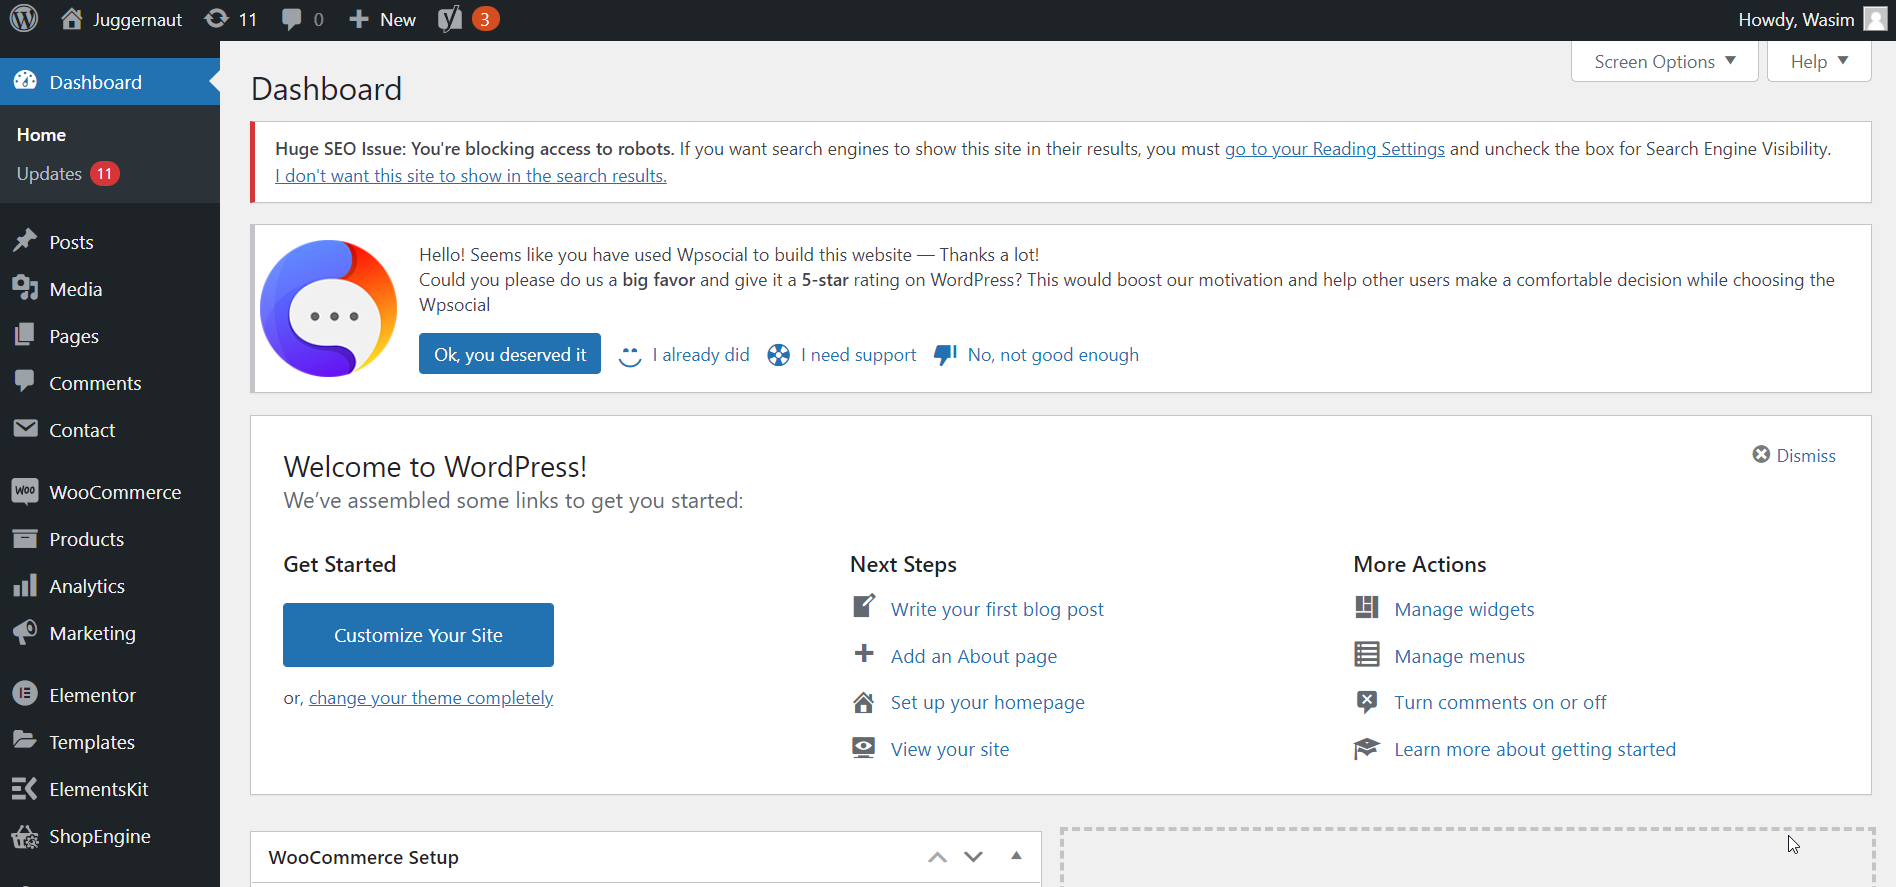Click the thumbs-down icon for not good enough

coord(945,355)
